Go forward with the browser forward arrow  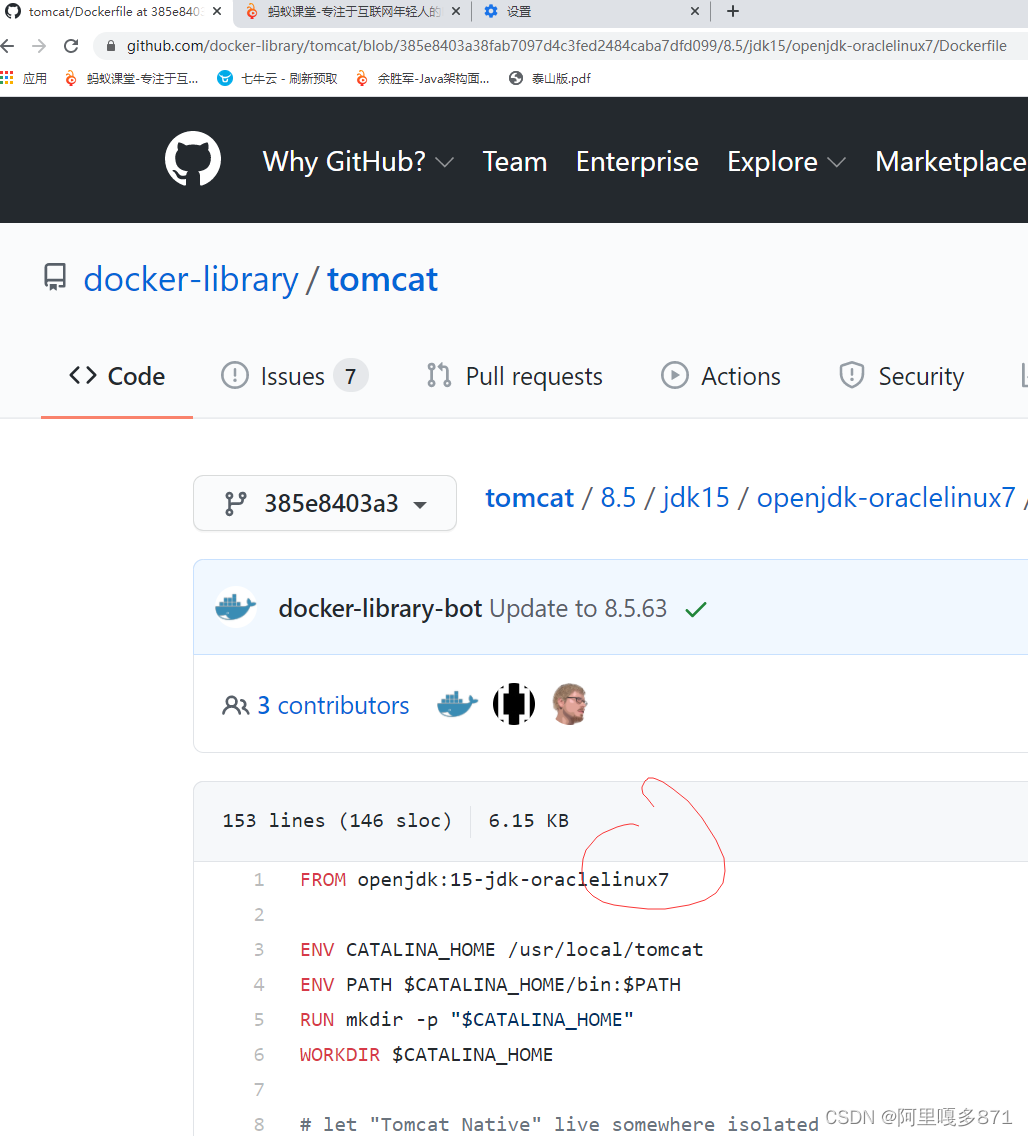click(39, 46)
